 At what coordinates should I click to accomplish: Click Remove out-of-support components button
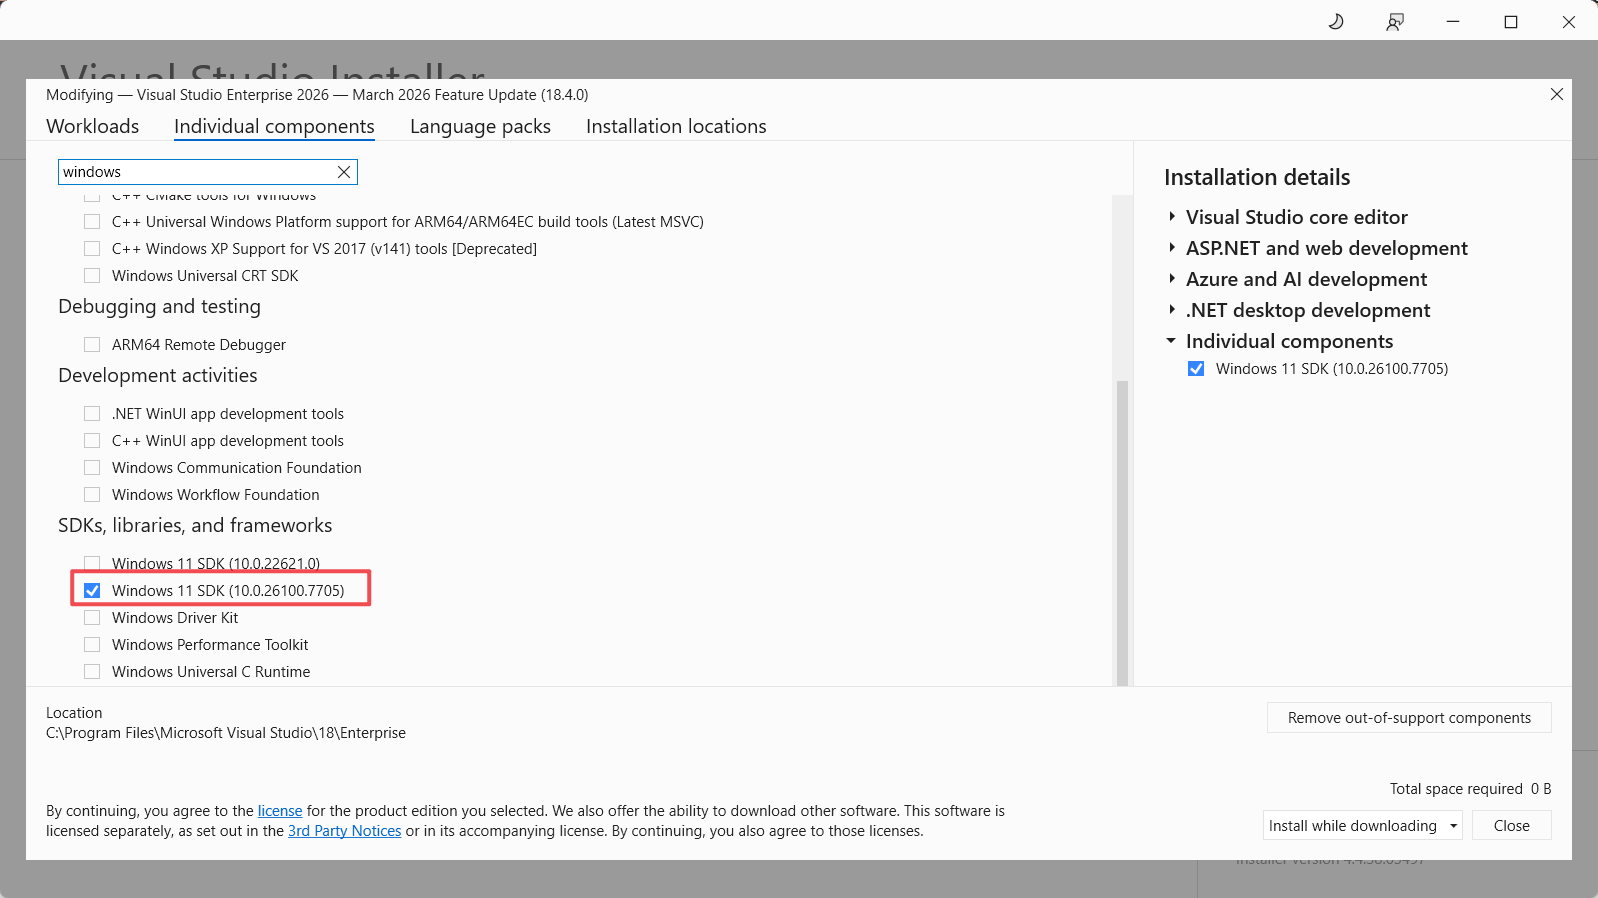[x=1408, y=718]
